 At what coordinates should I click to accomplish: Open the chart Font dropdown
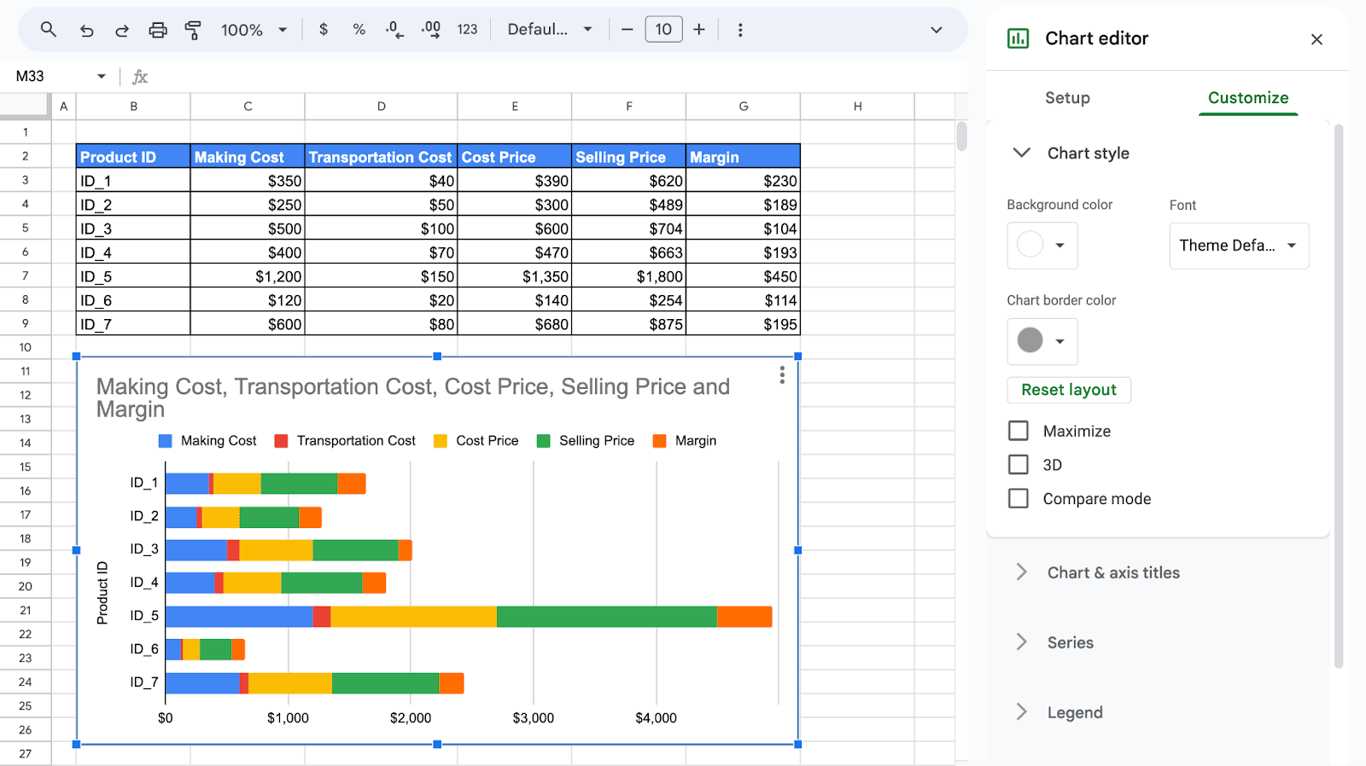(x=1239, y=246)
